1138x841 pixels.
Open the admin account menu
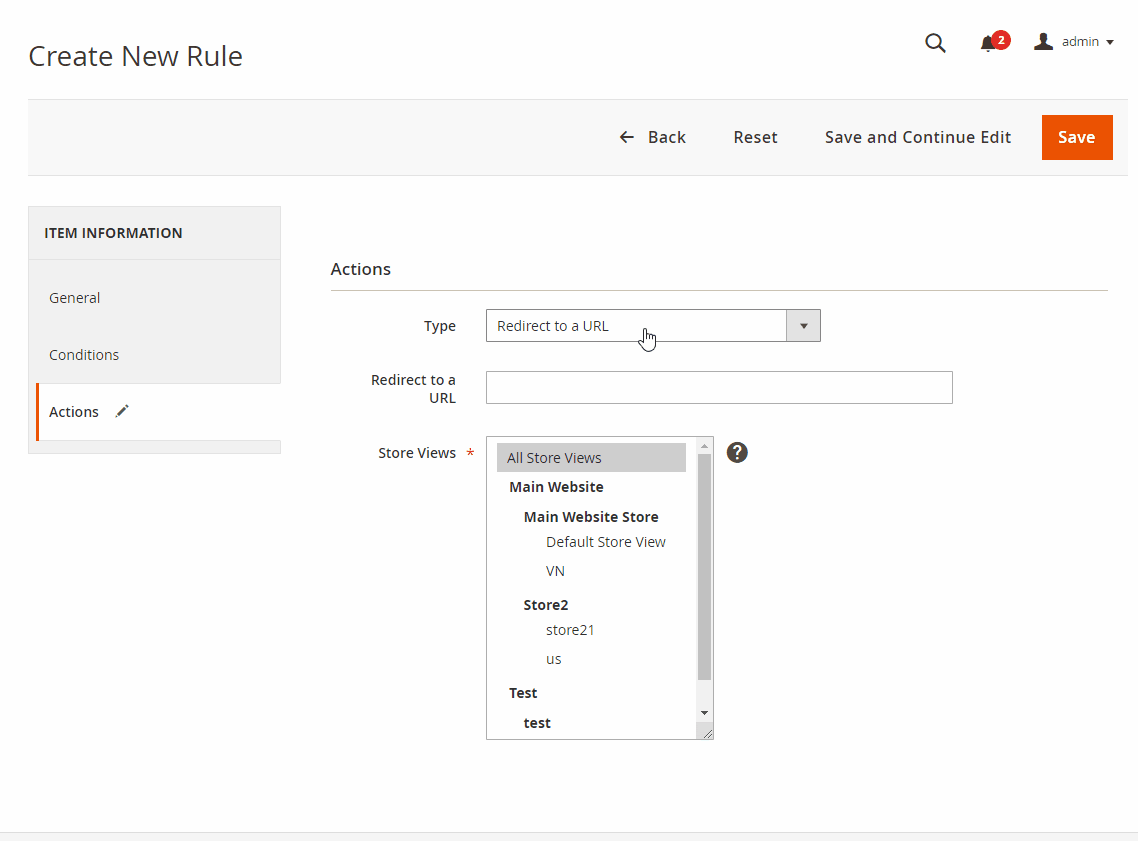point(1074,42)
